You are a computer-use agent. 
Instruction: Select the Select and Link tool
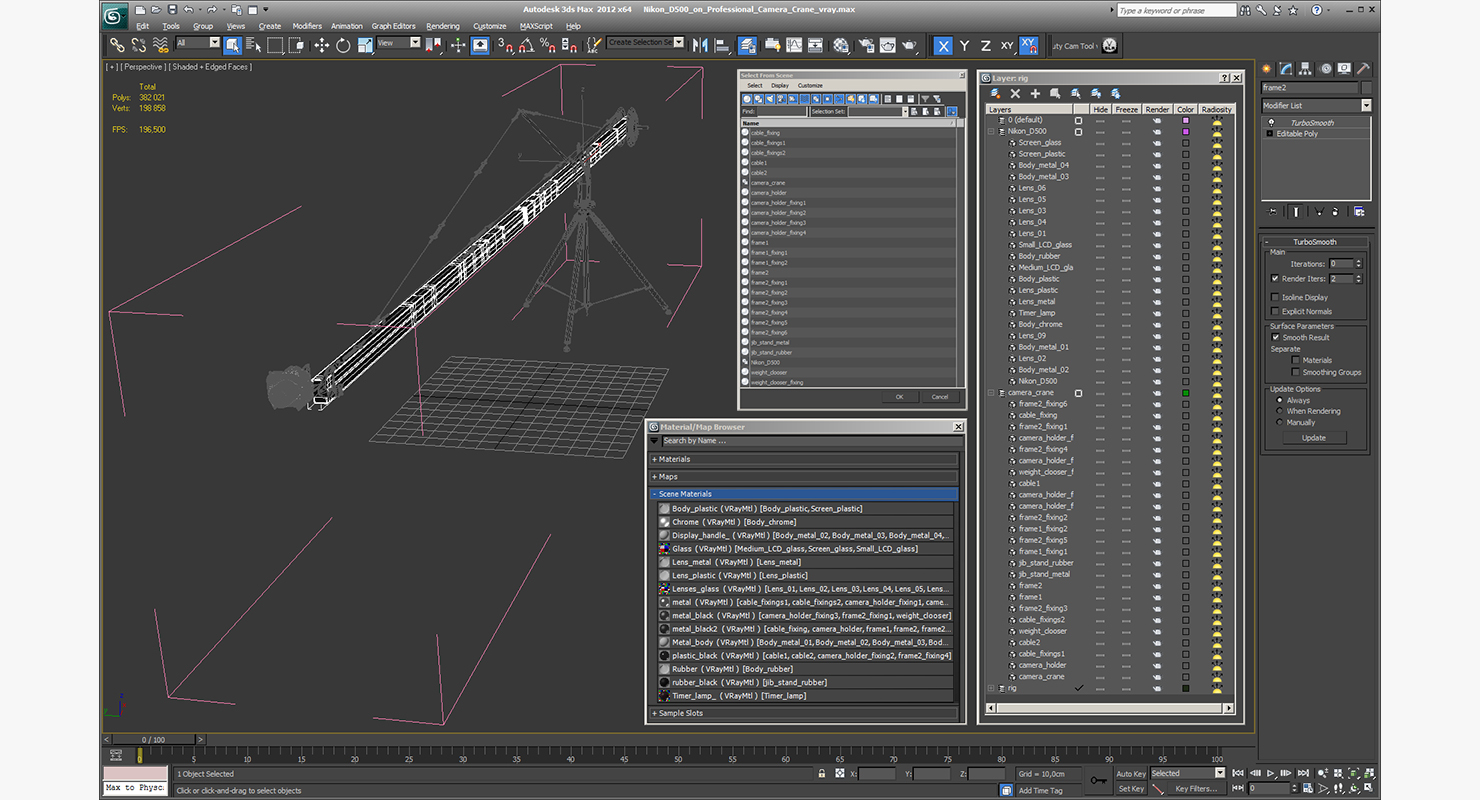point(117,45)
